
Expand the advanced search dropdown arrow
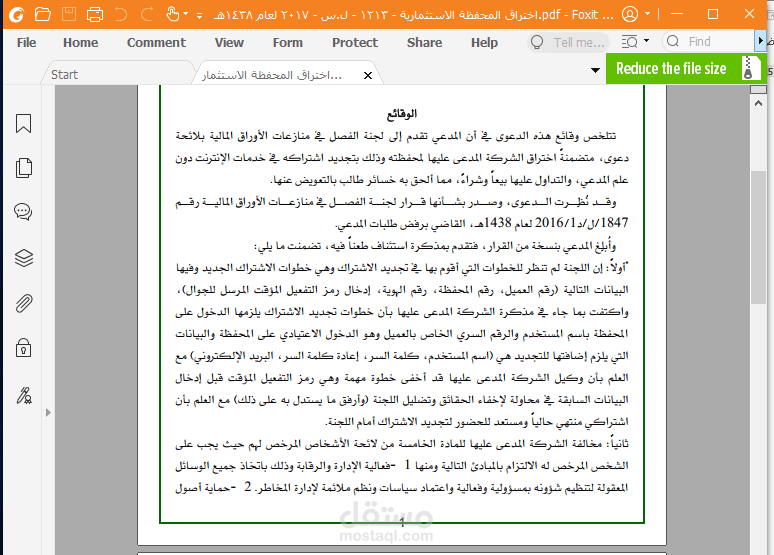647,41
